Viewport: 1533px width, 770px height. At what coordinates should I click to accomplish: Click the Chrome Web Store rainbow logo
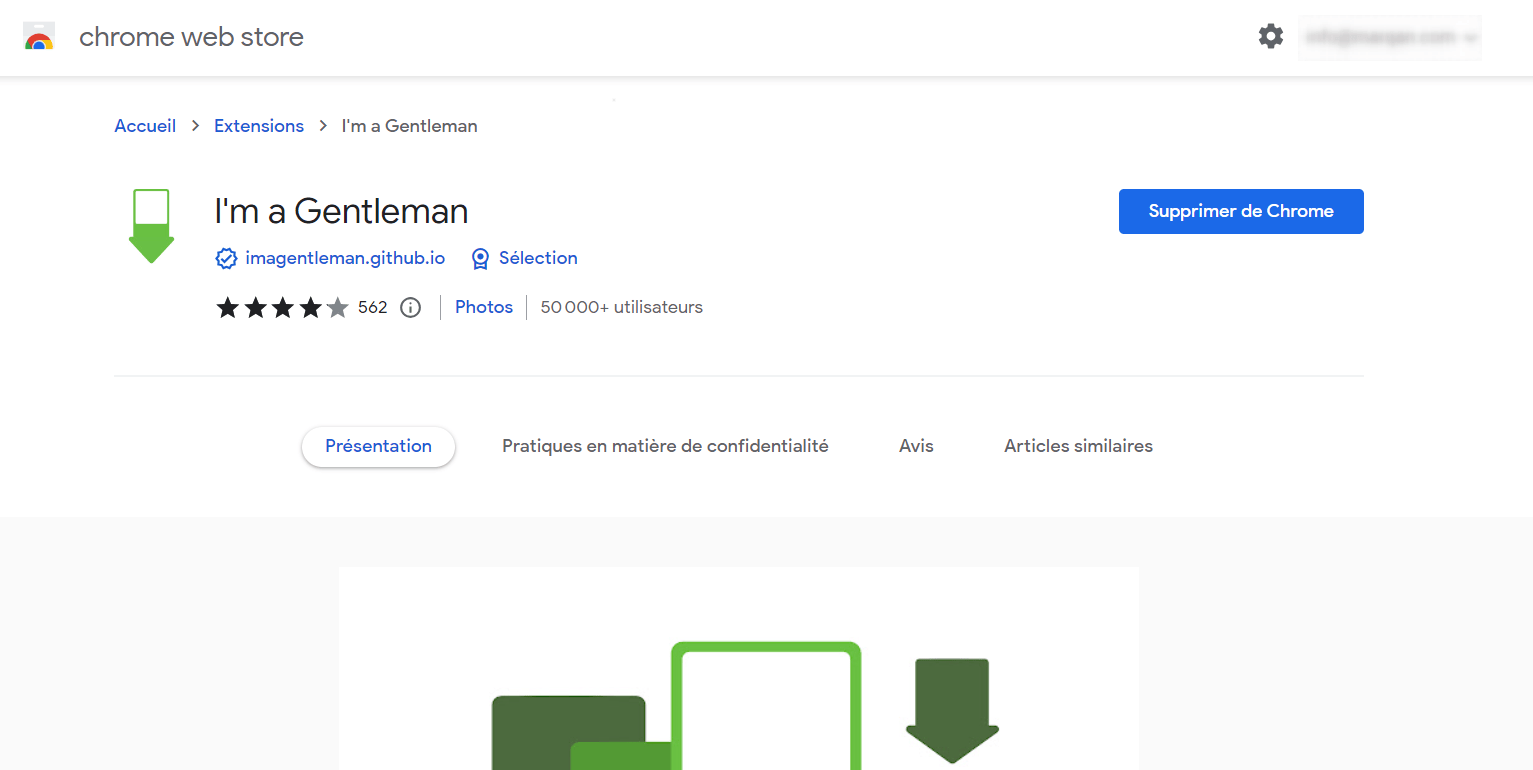pos(39,37)
